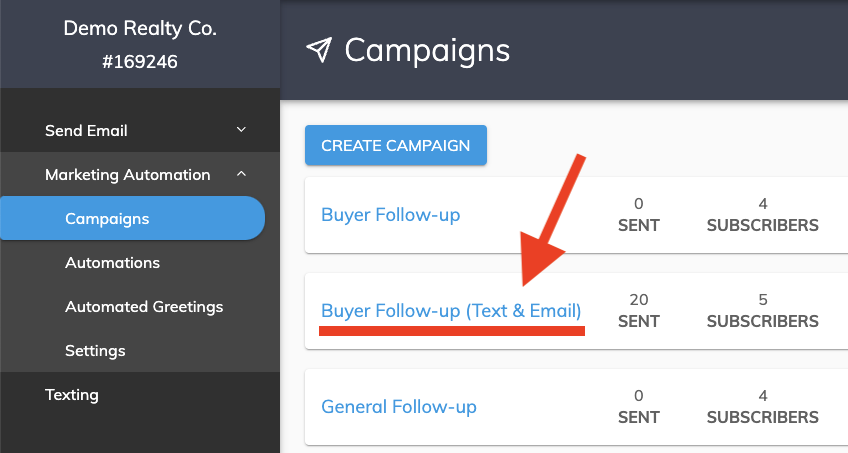Screen dimensions: 848x453
Task: Open Marketing Automation Settings
Action: click(x=95, y=351)
